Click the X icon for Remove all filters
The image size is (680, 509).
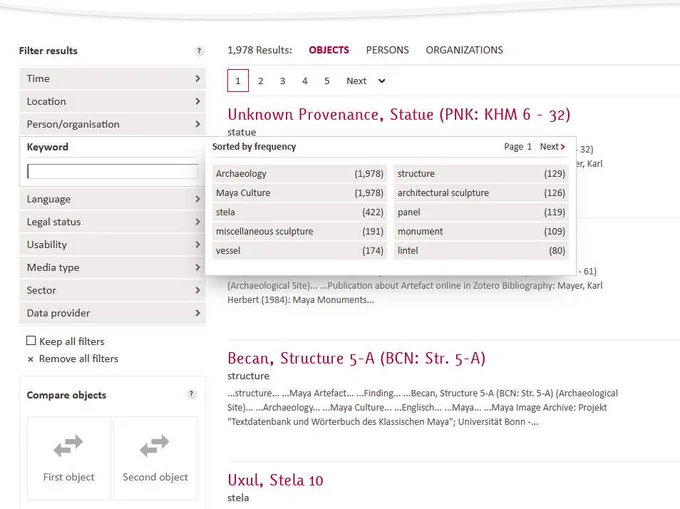pos(30,359)
